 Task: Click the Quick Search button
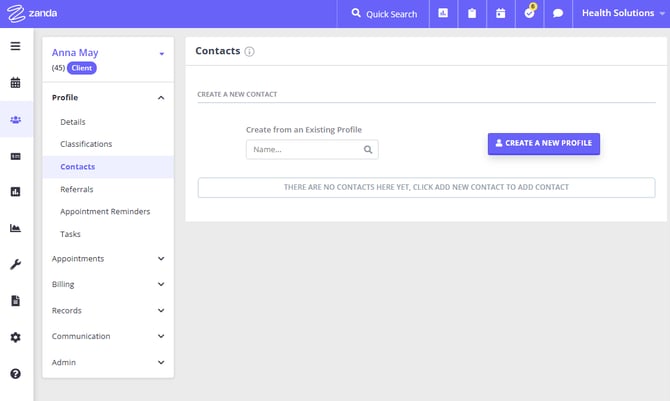(384, 14)
